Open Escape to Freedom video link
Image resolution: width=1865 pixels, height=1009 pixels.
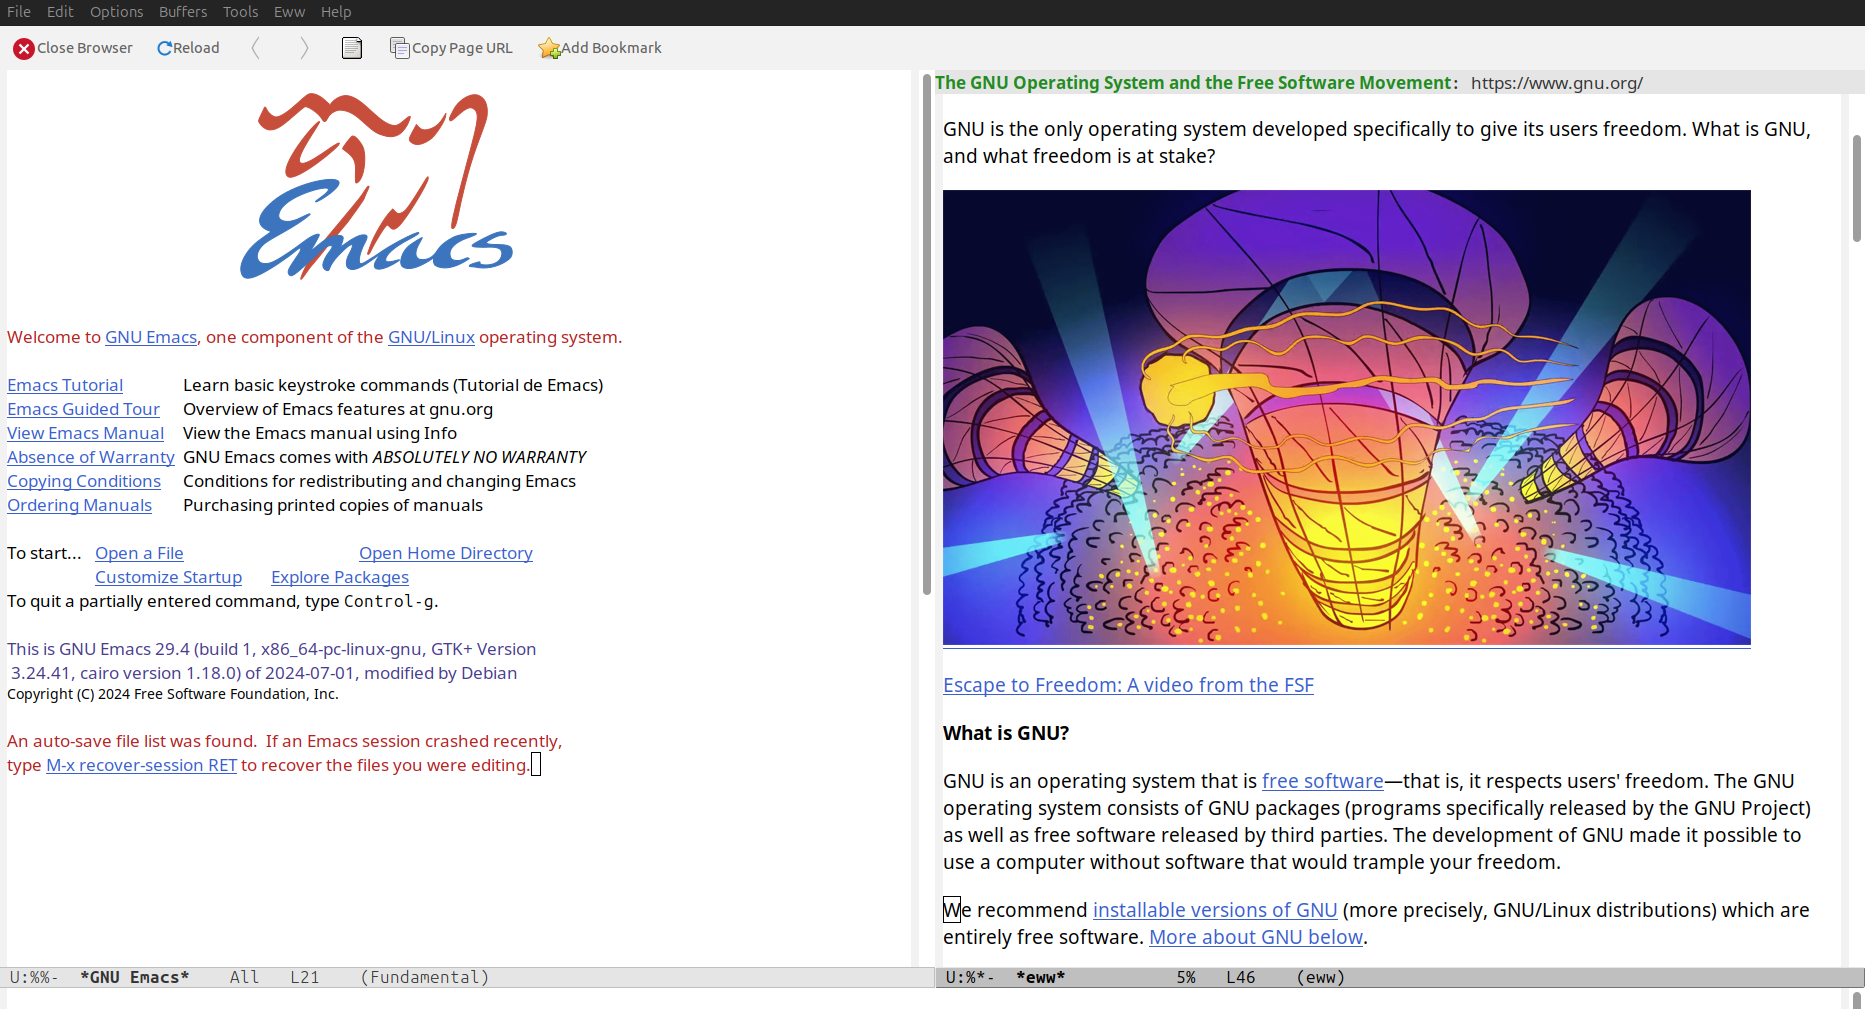click(x=1128, y=685)
